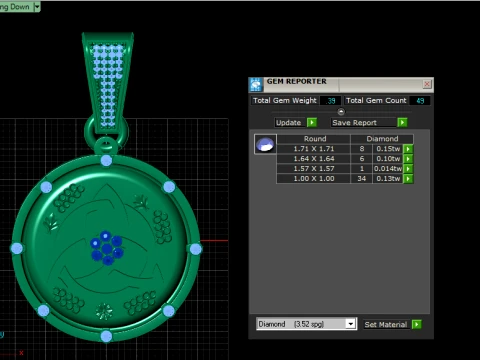Click the center blue gem cluster on pendant
Image resolution: width=480 pixels, height=360 pixels.
click(x=107, y=248)
